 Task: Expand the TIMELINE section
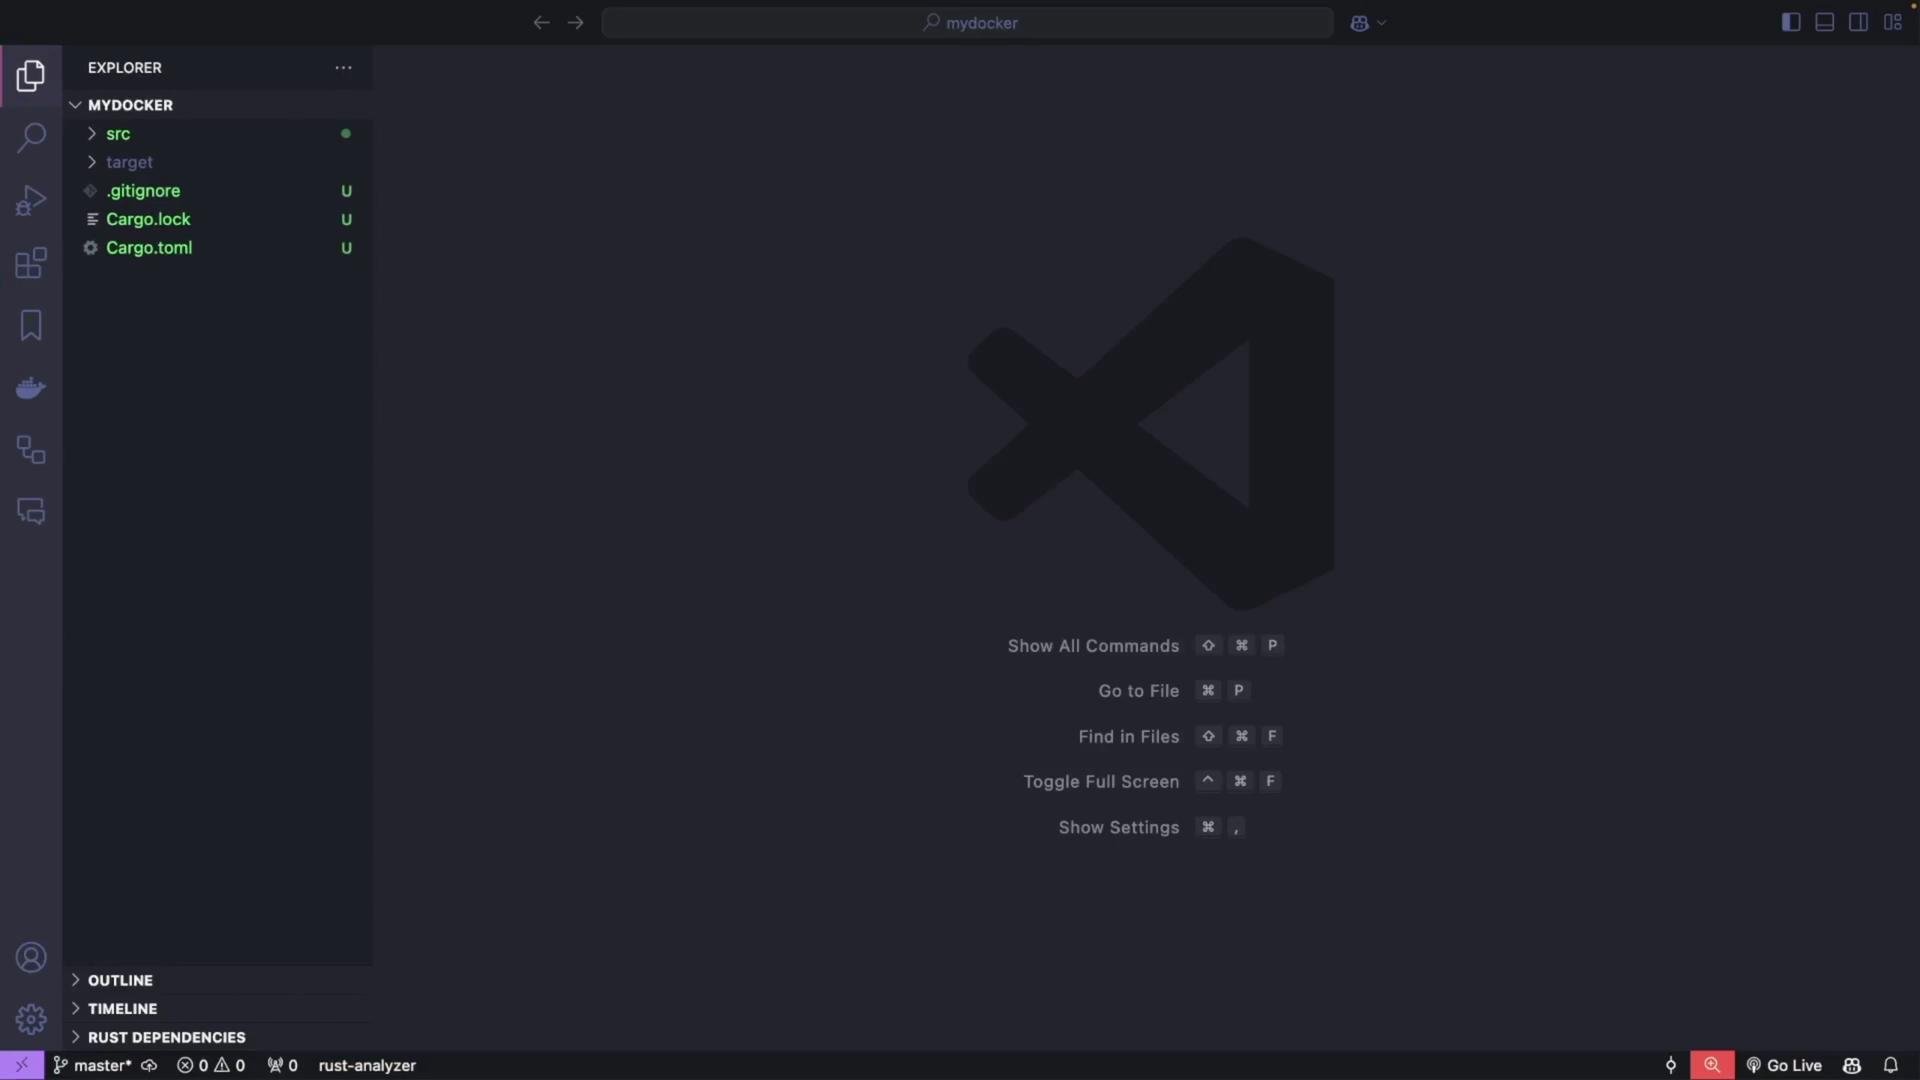(218, 1008)
